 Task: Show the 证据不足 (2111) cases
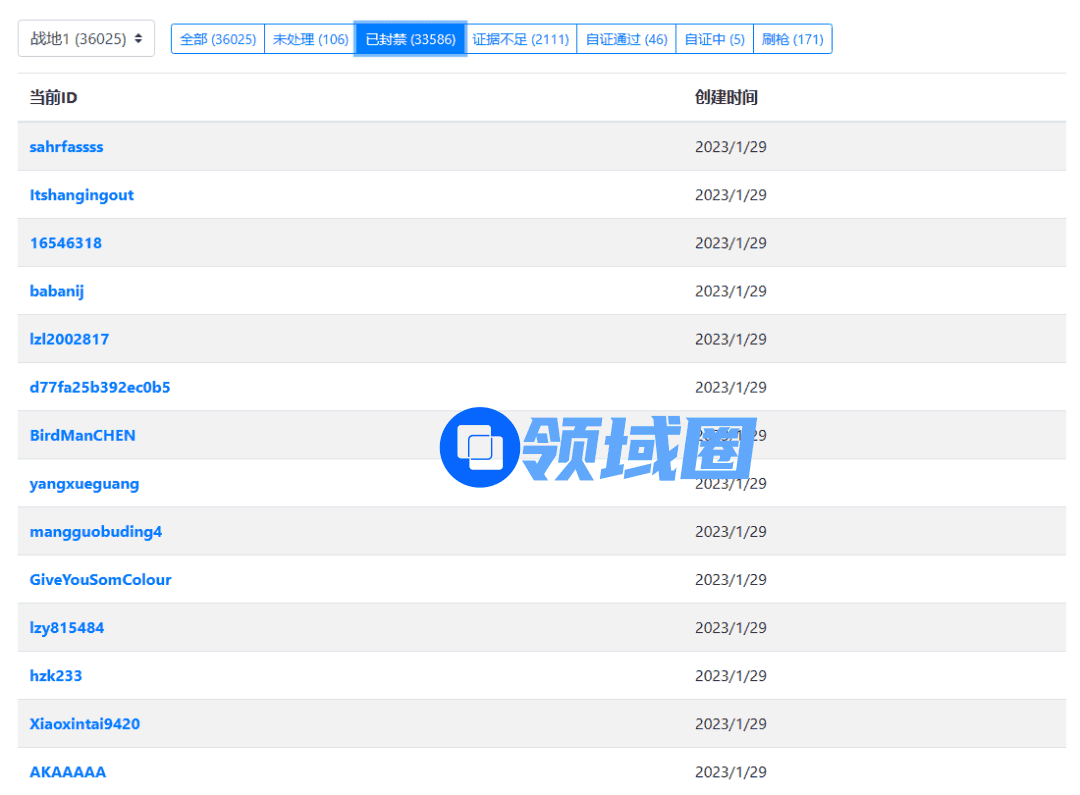pos(520,40)
